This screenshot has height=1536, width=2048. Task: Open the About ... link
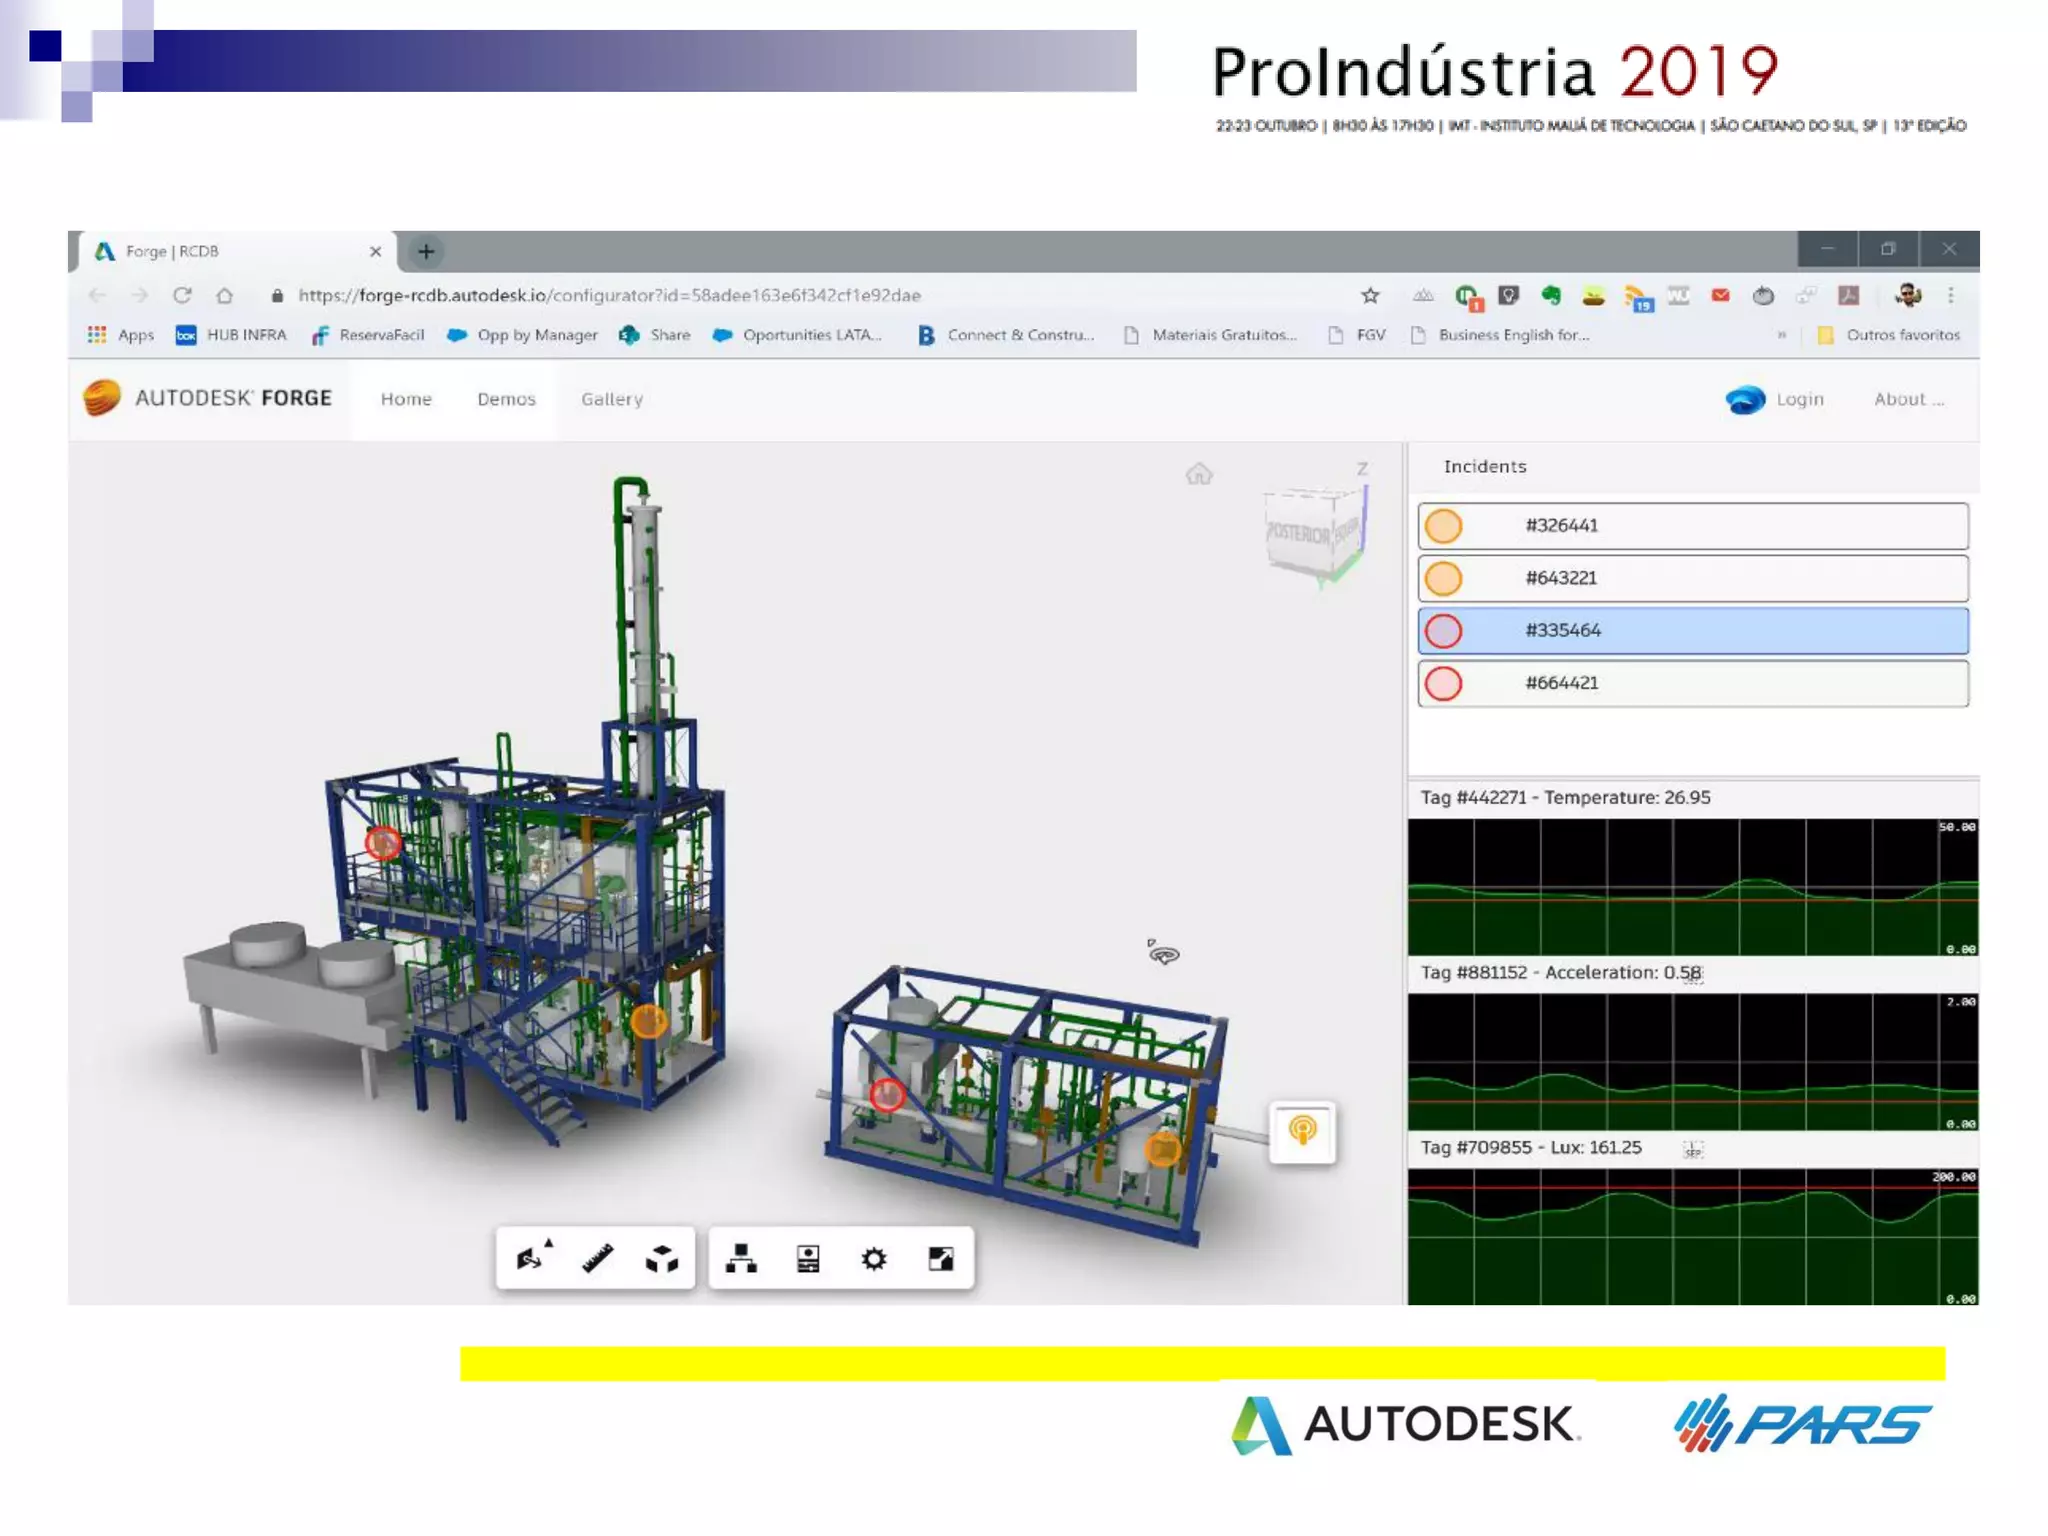click(x=1908, y=399)
